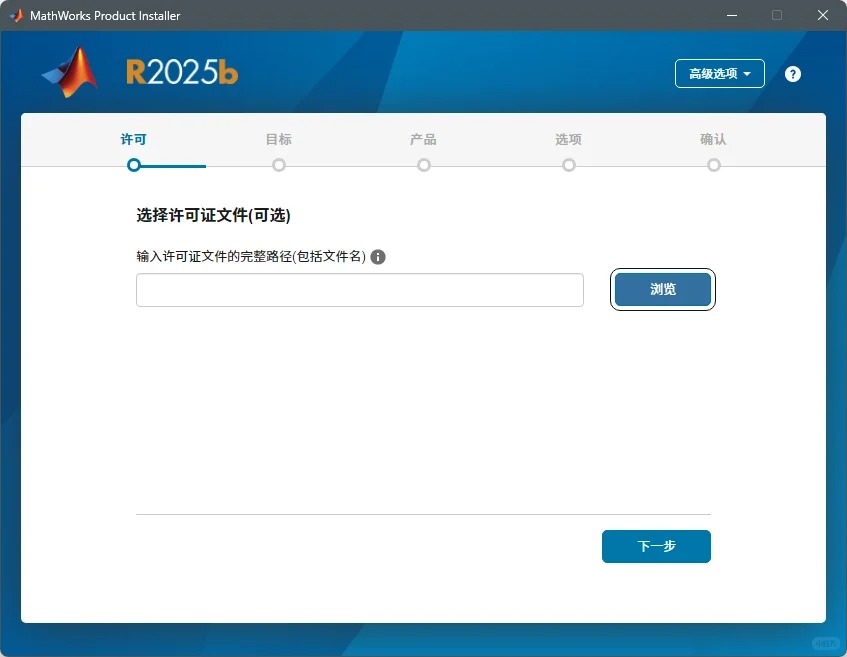Viewport: 847px width, 657px height.
Task: Open the help question mark icon
Action: point(792,73)
